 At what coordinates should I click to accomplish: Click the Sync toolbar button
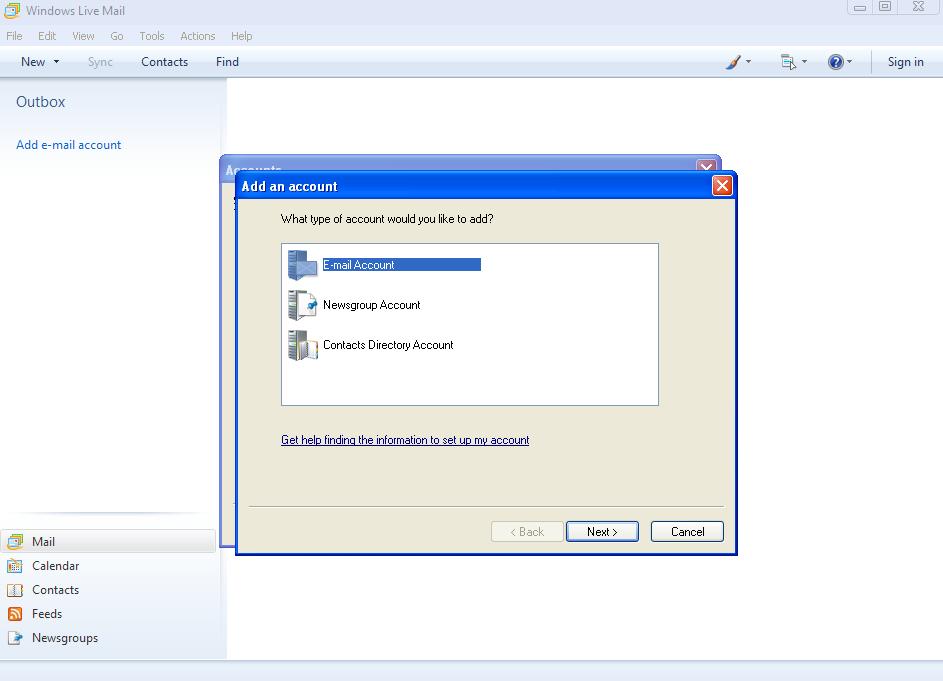pyautogui.click(x=100, y=62)
